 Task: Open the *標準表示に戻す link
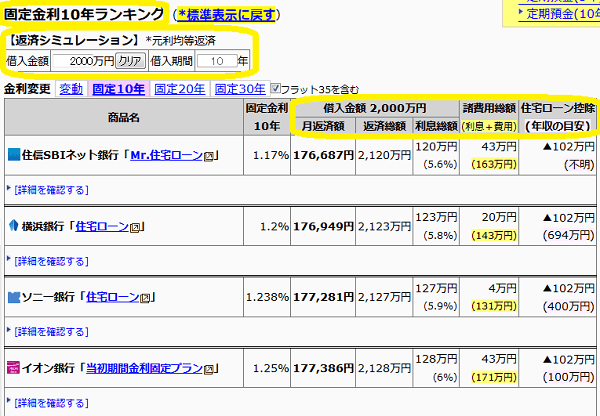227,15
